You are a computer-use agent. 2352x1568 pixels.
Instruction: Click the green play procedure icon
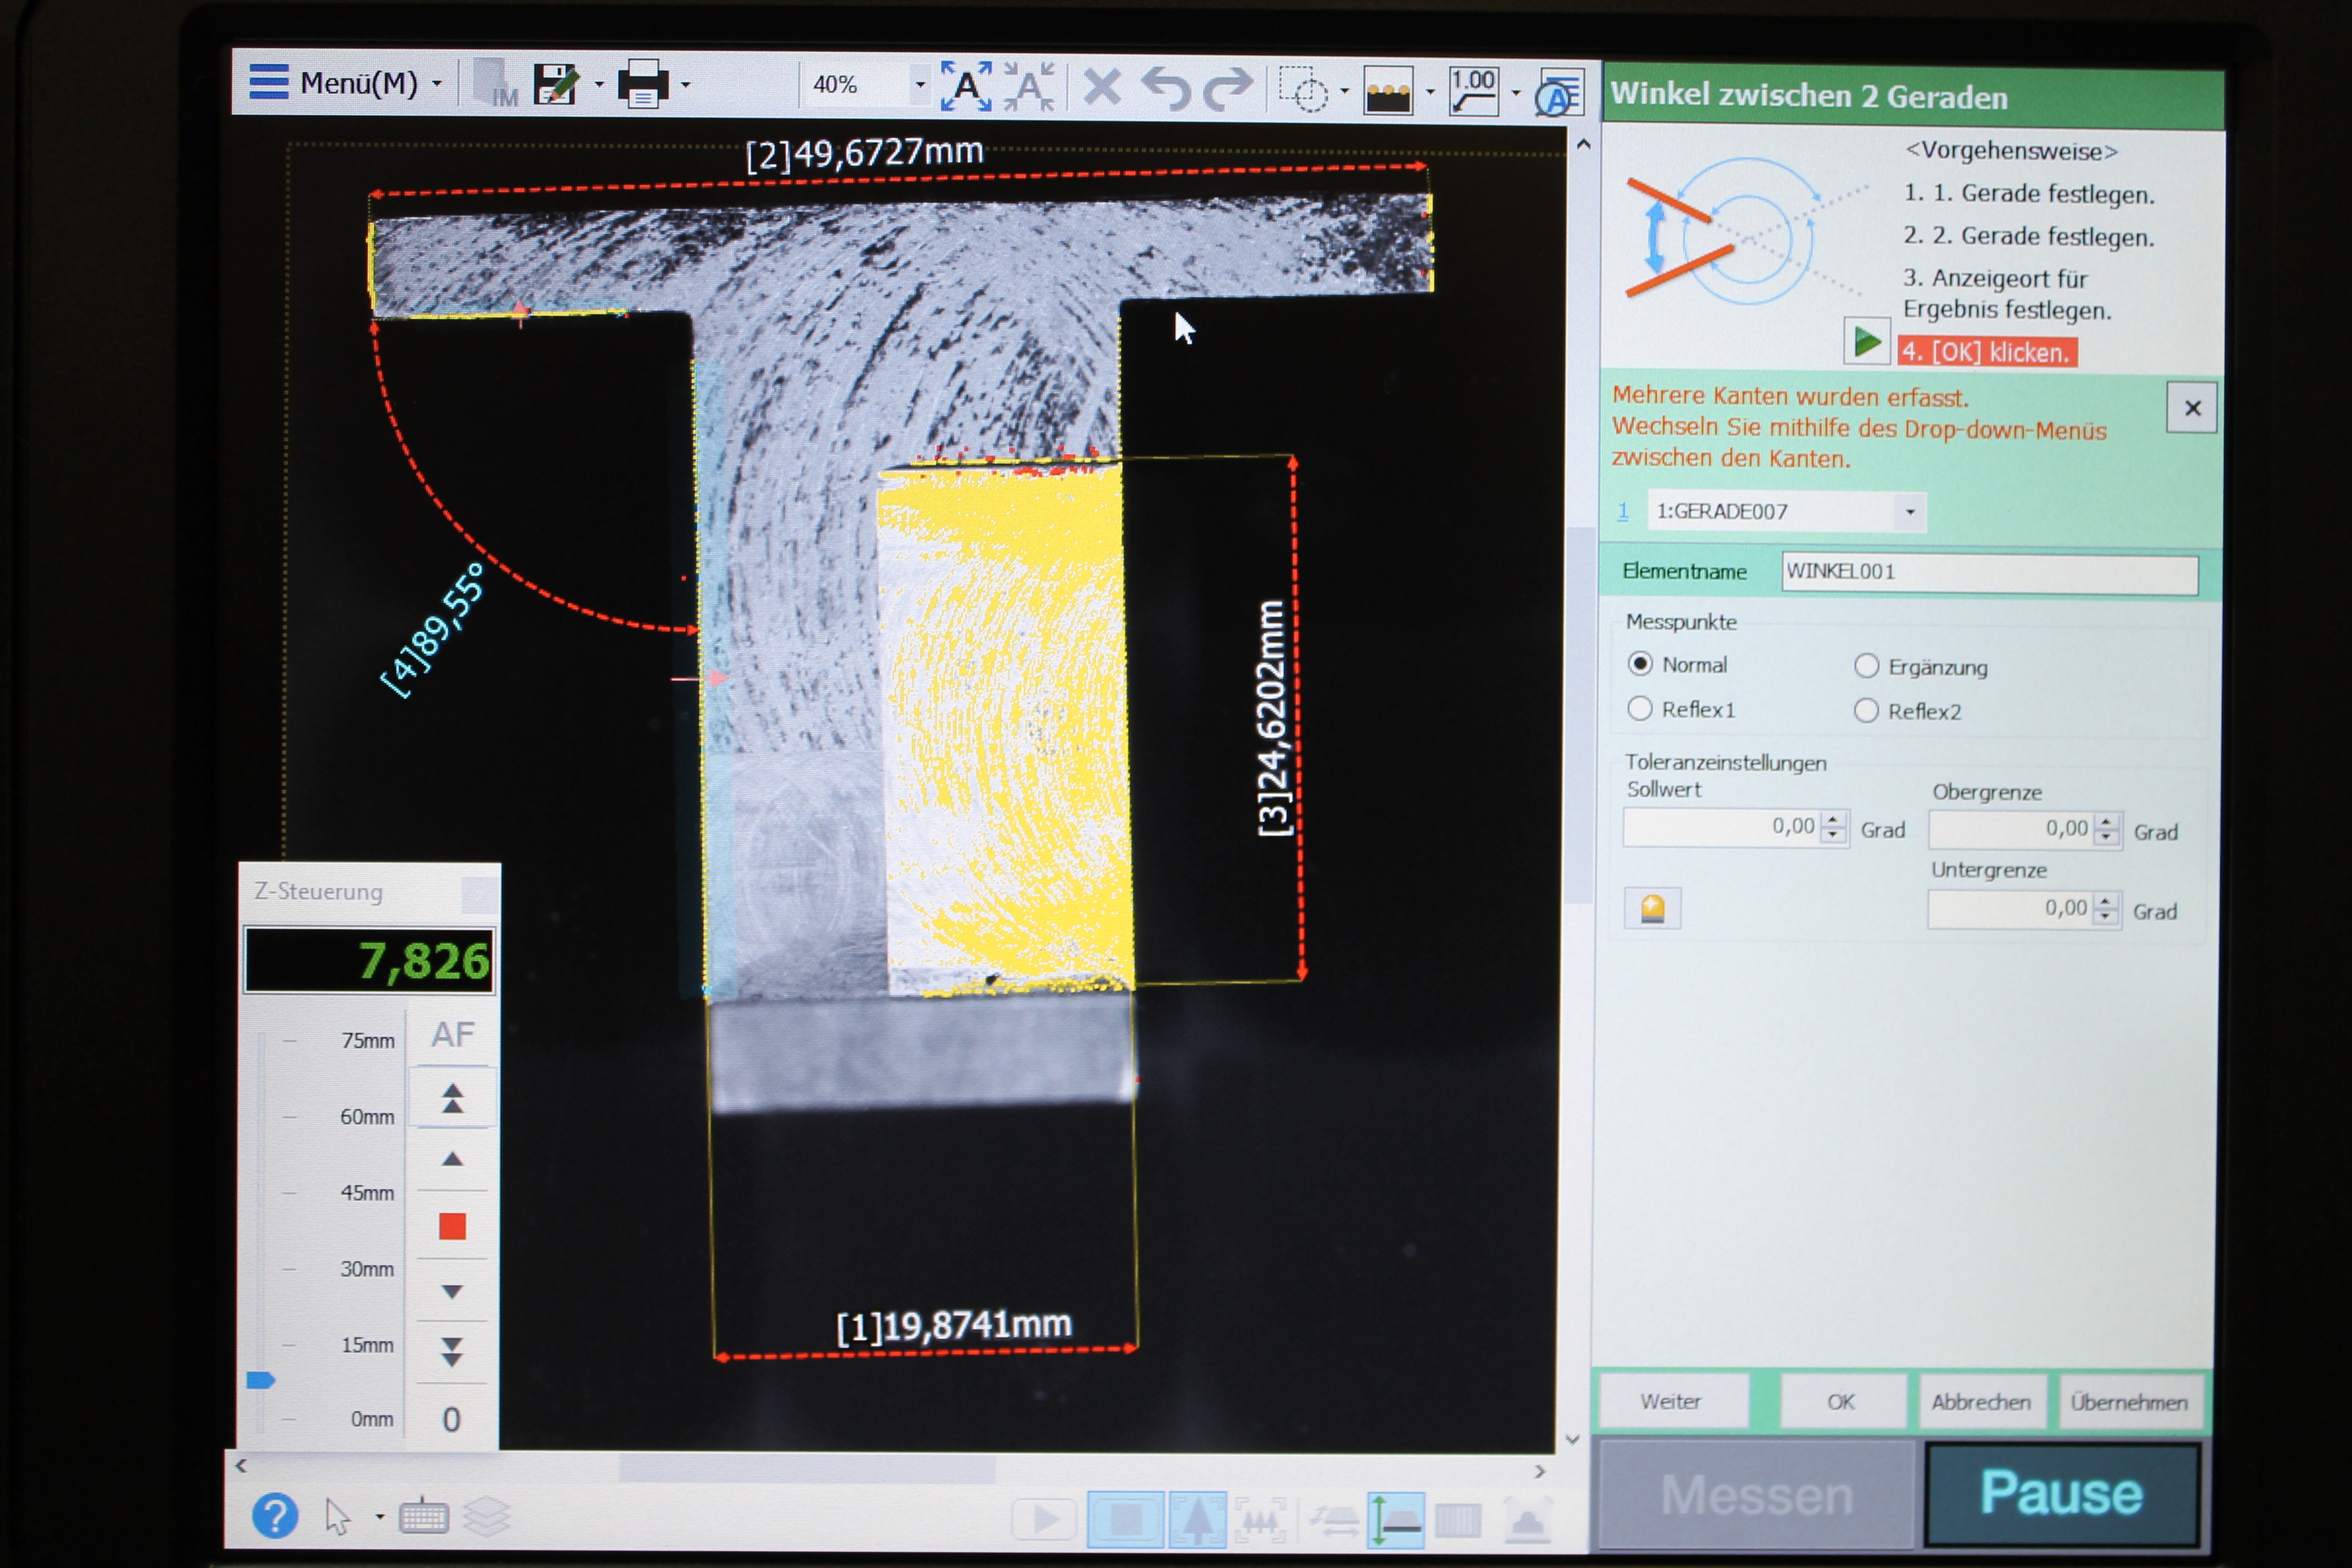pyautogui.click(x=1866, y=342)
